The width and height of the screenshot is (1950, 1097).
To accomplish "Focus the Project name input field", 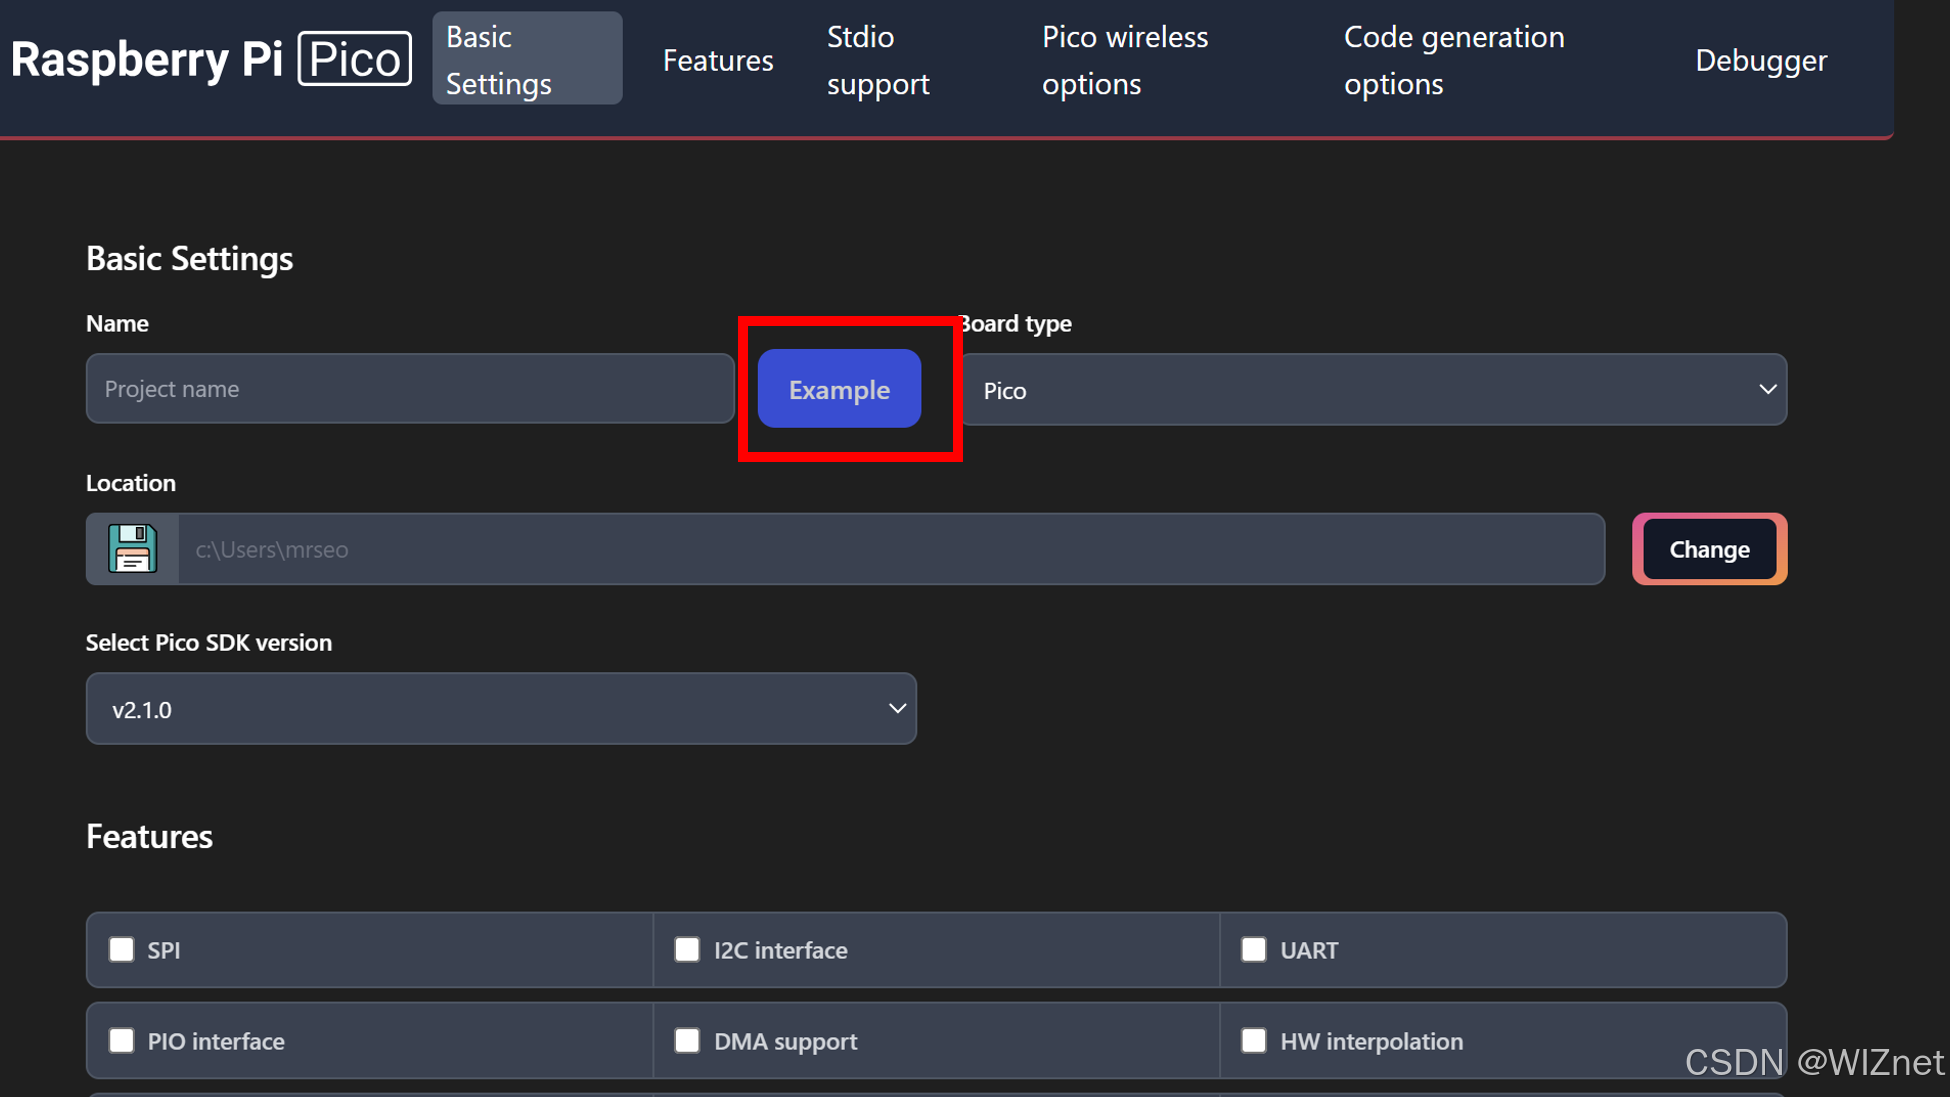I will click(410, 389).
